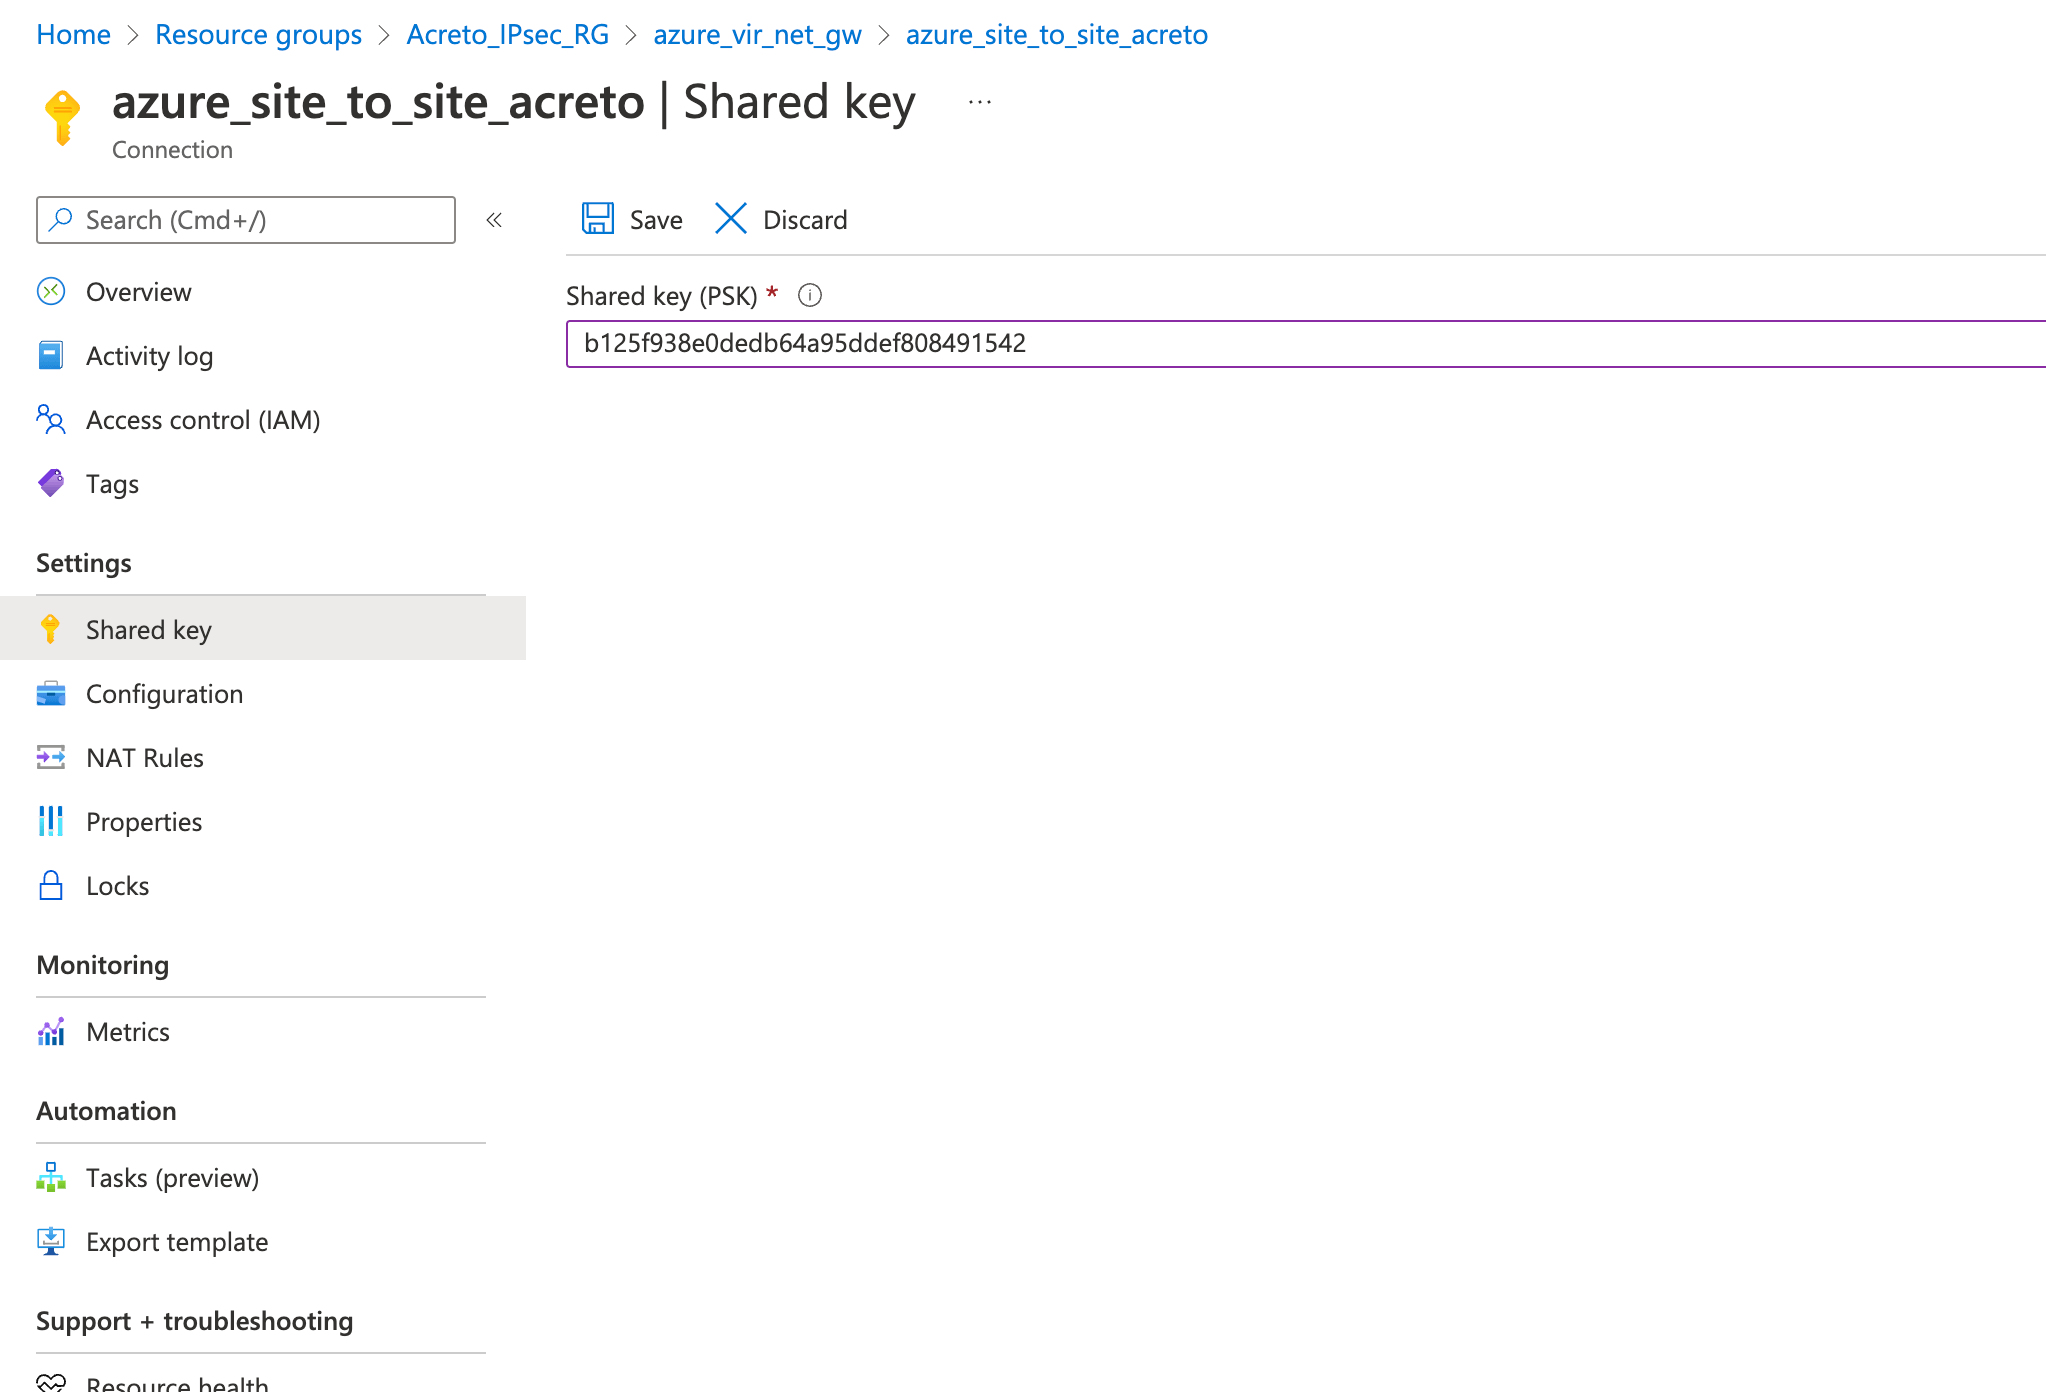Click the Metrics chart icon
The width and height of the screenshot is (2046, 1392).
(51, 1031)
